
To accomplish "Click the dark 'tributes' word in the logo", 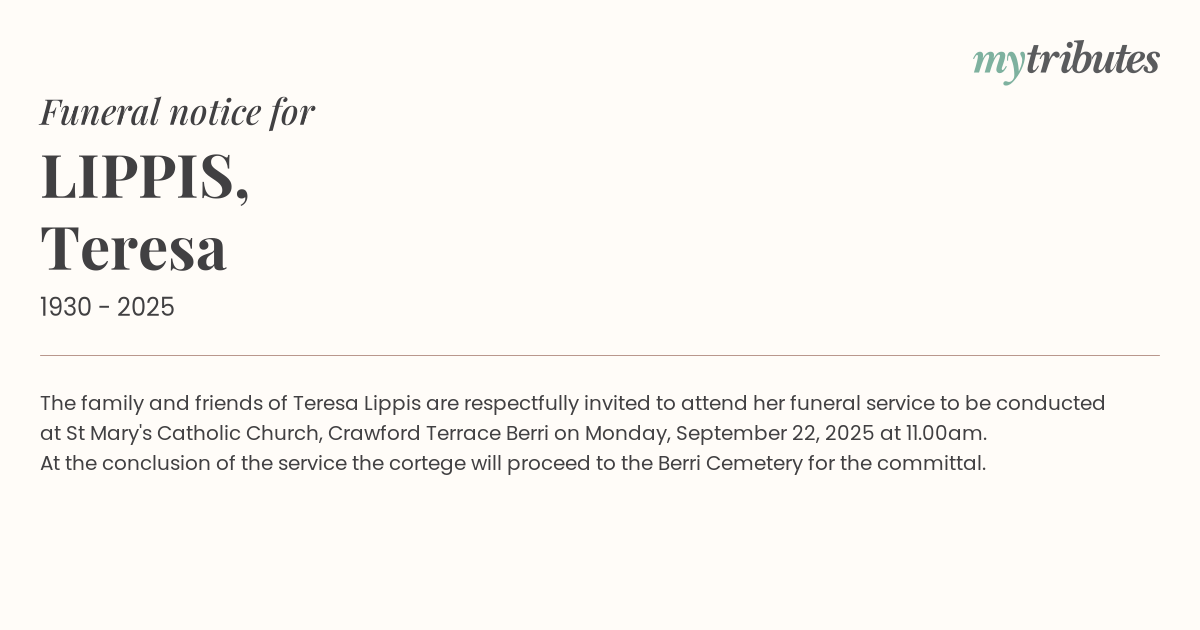I will [1092, 59].
